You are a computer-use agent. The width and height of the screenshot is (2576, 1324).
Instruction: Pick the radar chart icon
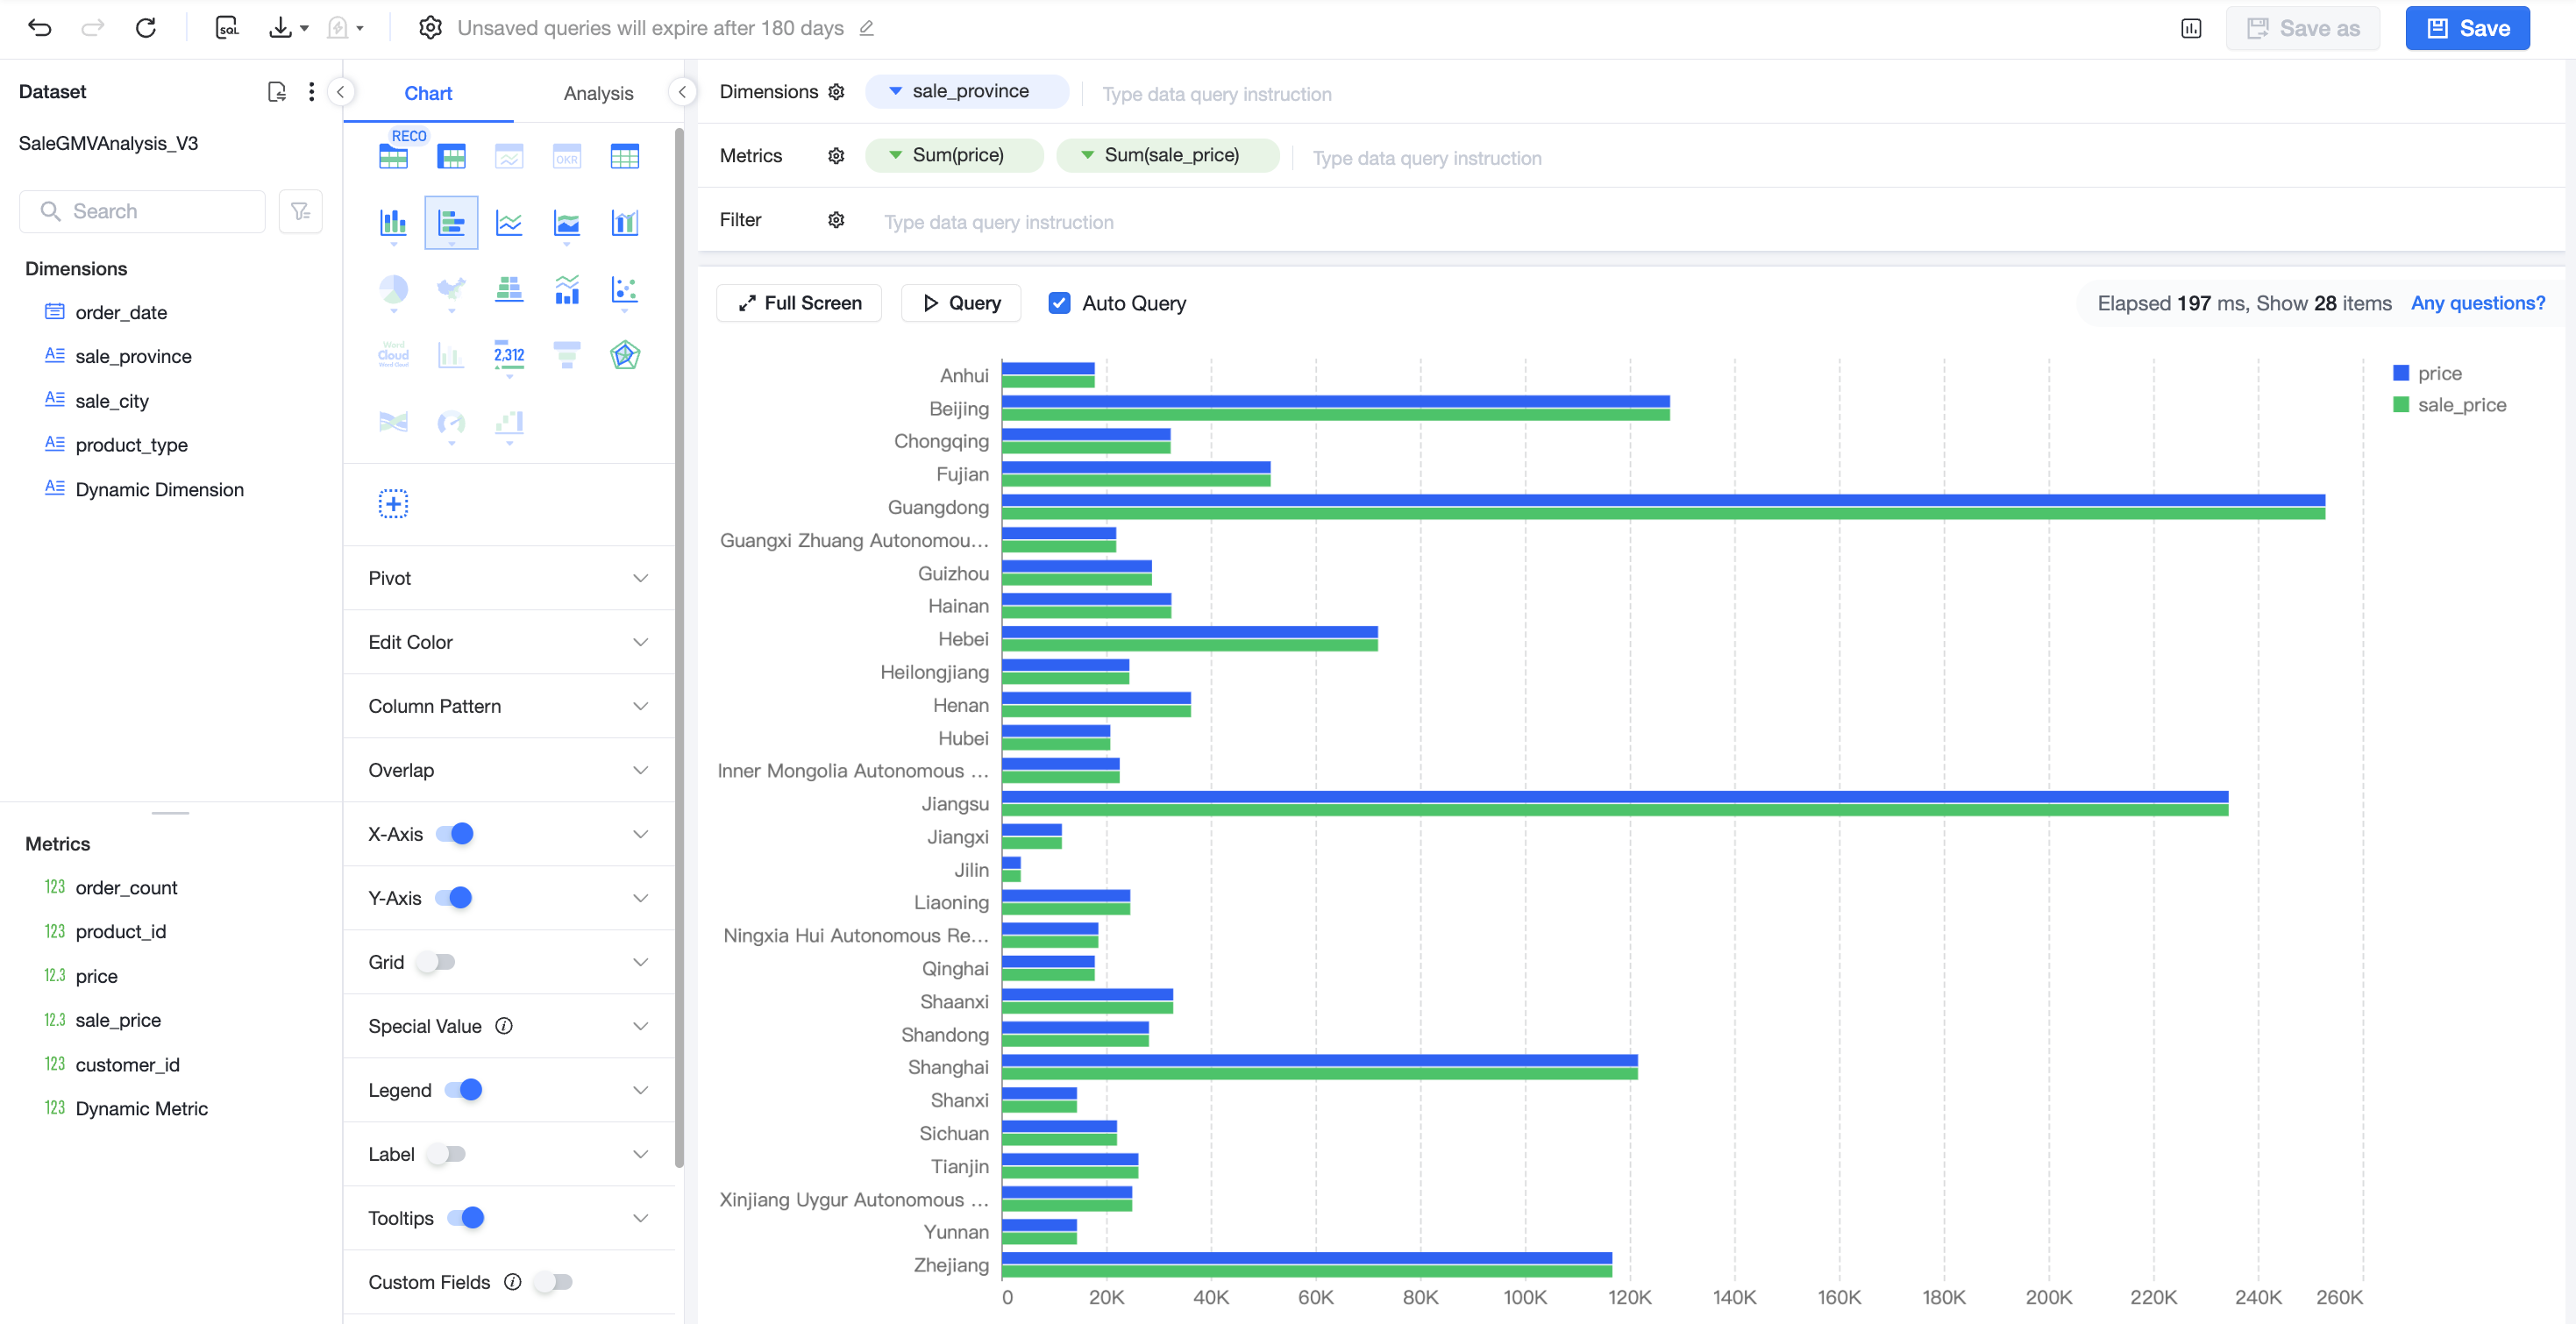click(625, 355)
